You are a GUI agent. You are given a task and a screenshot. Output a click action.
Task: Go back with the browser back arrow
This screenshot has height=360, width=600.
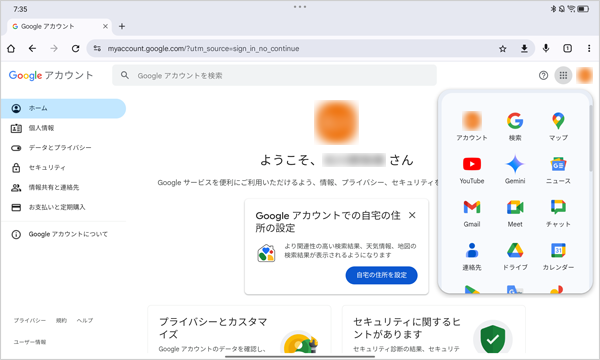point(33,49)
